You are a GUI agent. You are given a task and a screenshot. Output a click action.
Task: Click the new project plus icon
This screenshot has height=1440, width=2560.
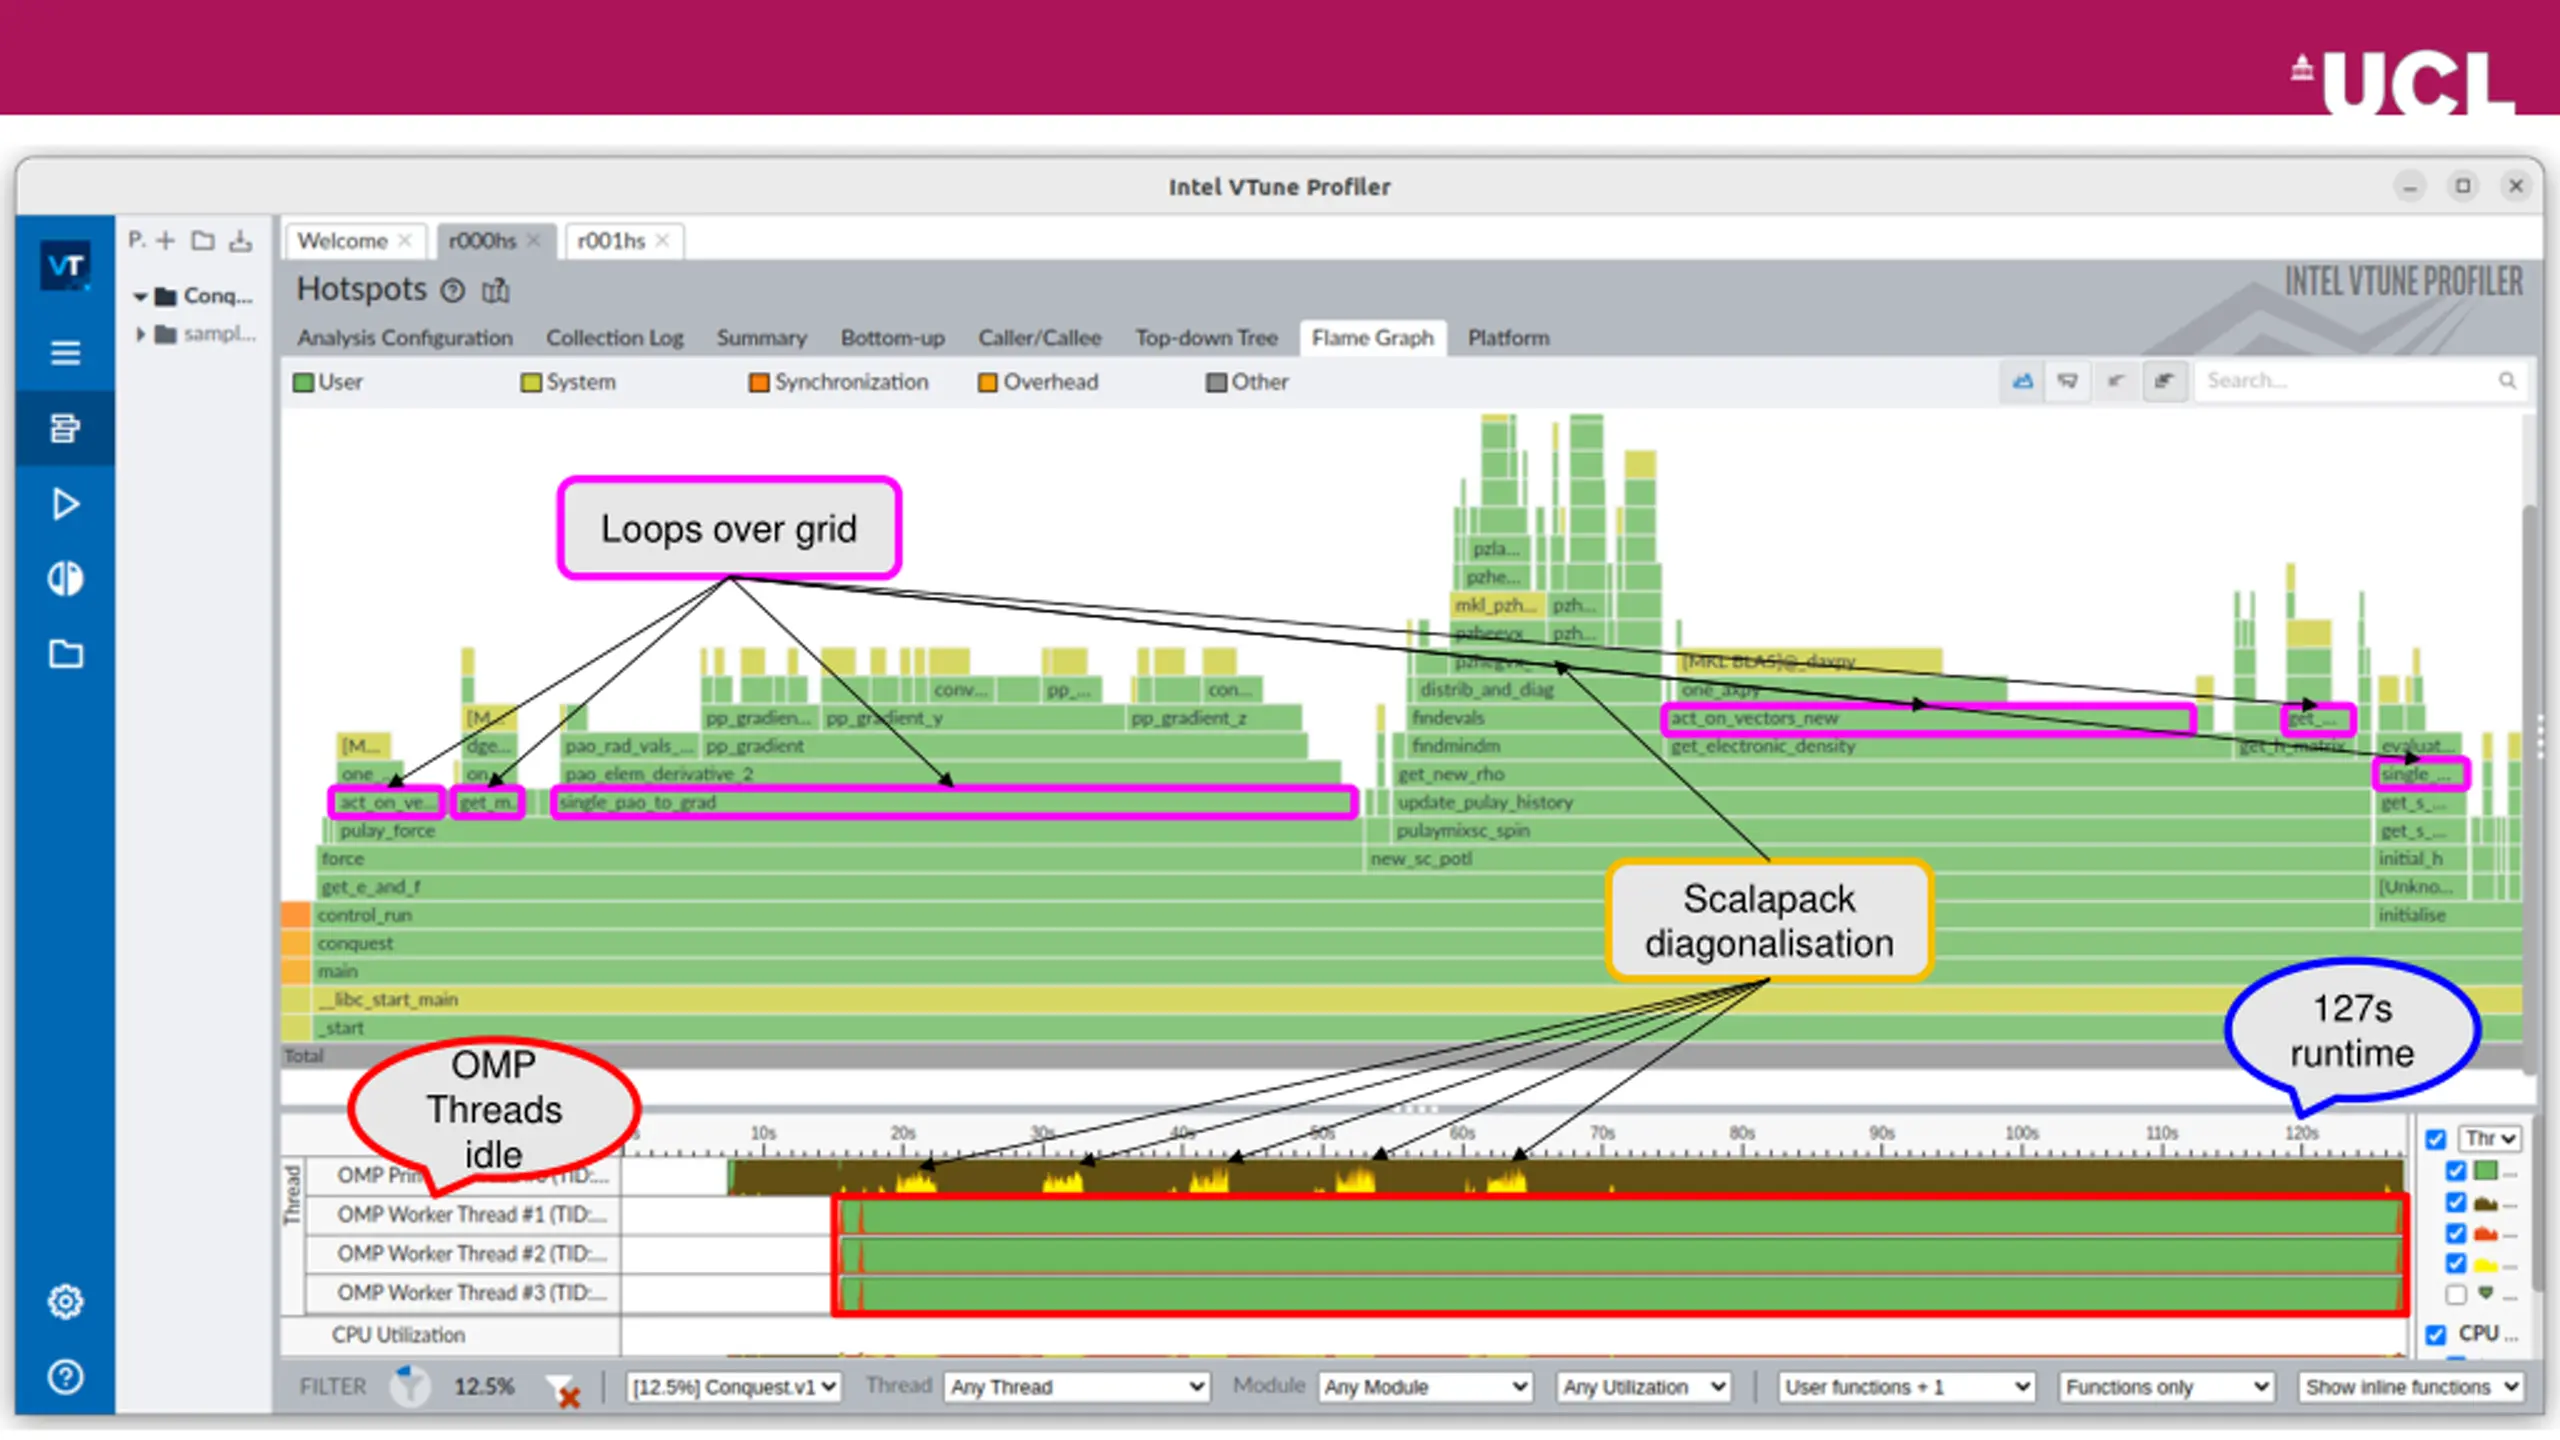(166, 240)
